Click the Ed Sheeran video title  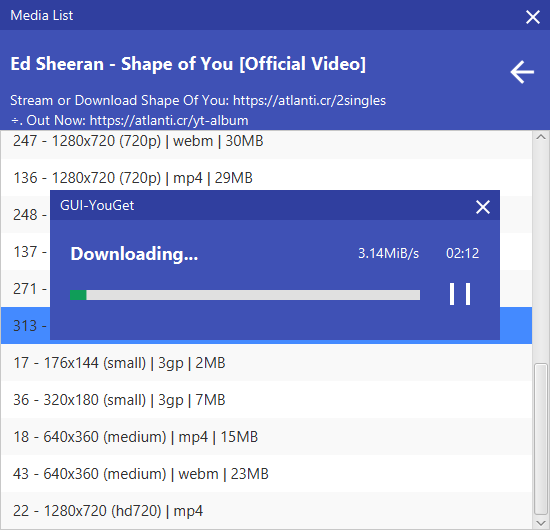point(188,64)
